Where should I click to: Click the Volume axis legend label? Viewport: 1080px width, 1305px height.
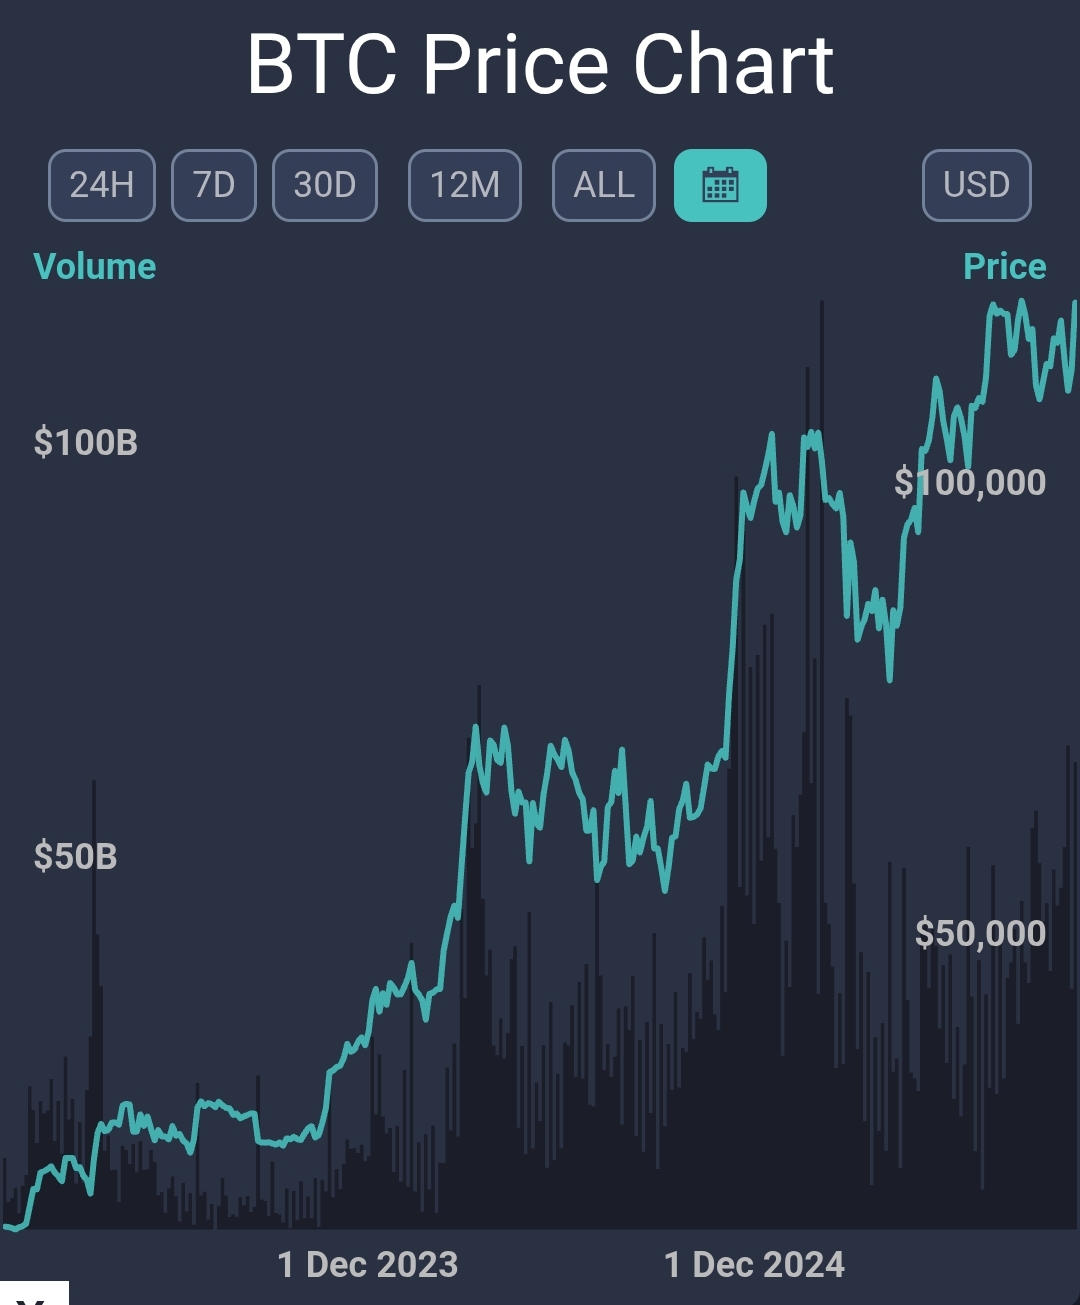[95, 267]
